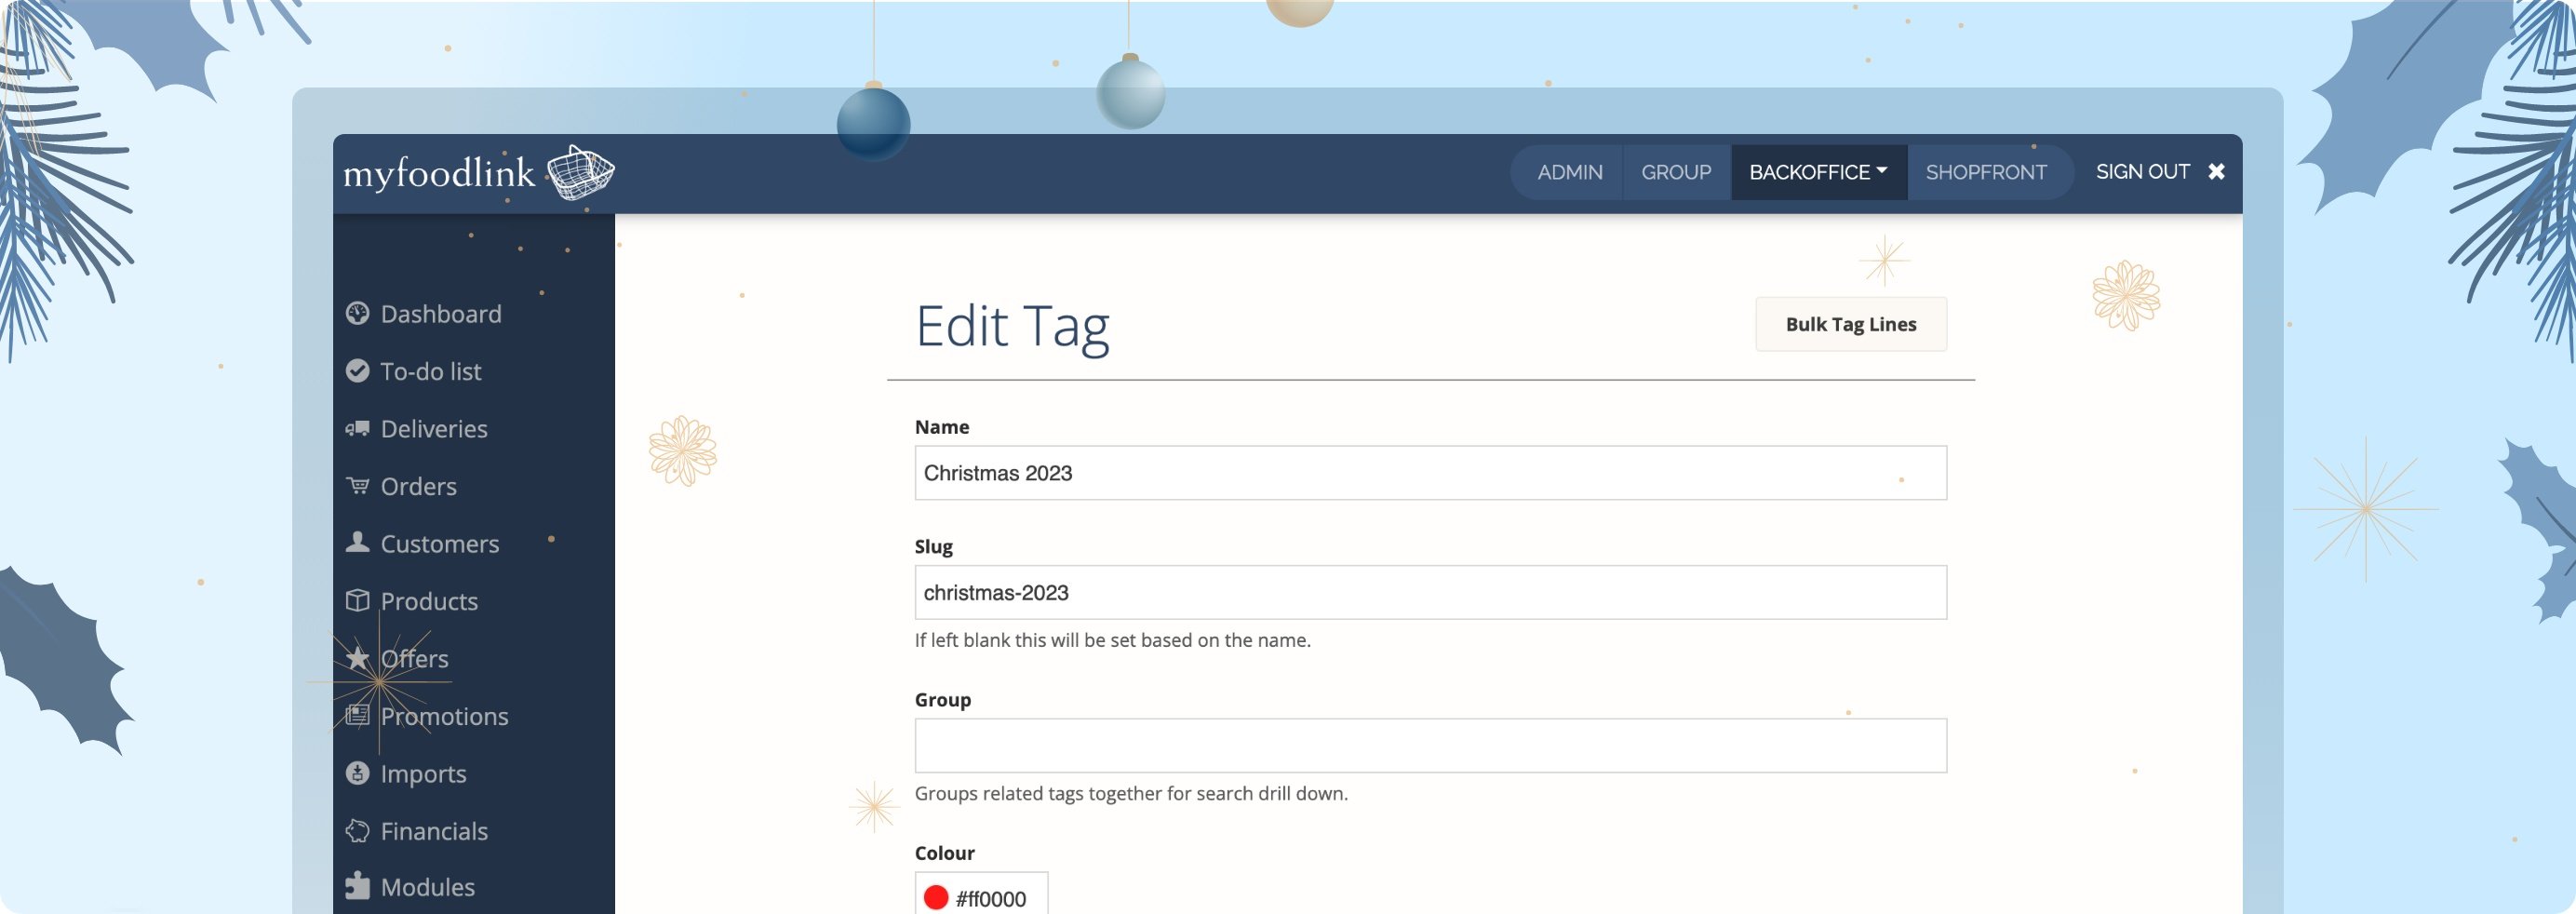Screen dimensions: 2576x914
Task: Click the Offers star icon
Action: tap(357, 658)
